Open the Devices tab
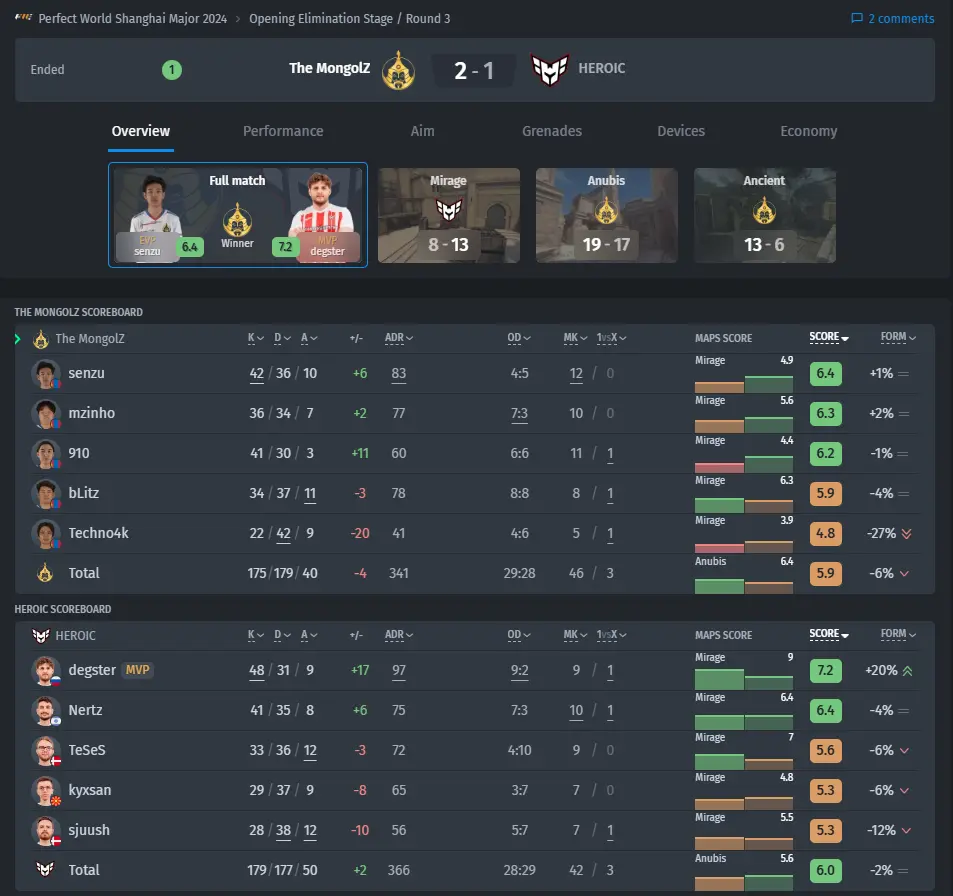Viewport: 953px width, 896px height. click(x=681, y=131)
